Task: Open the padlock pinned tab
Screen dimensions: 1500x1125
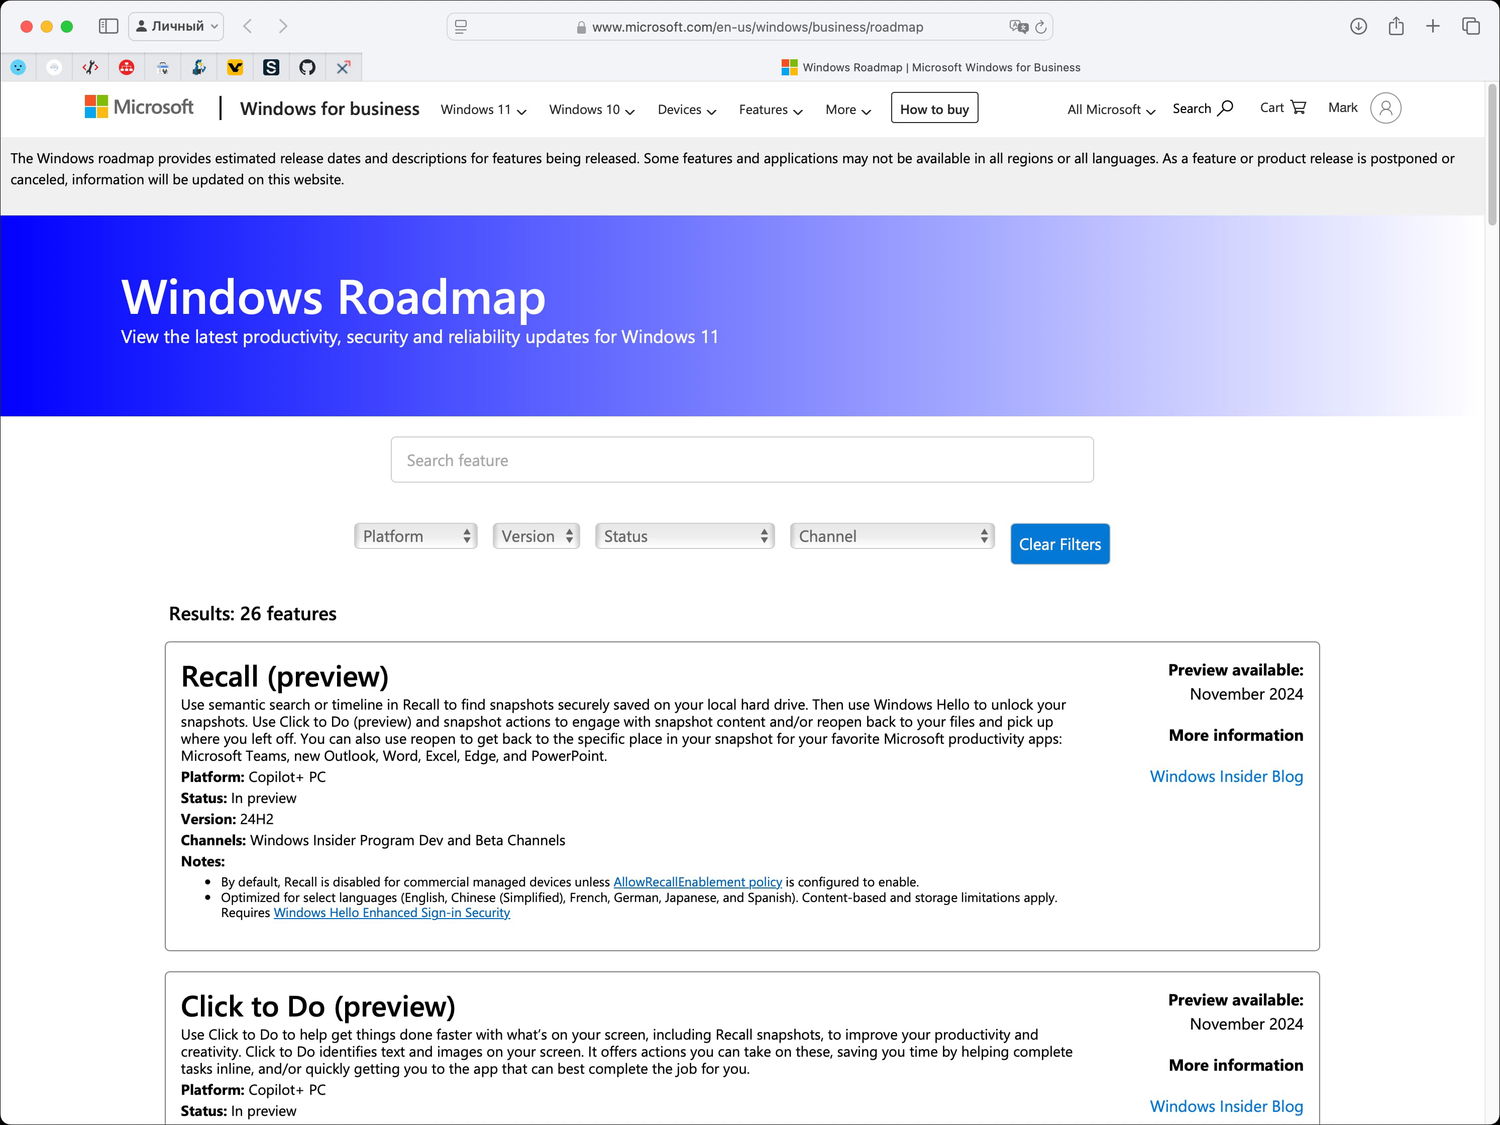Action: (x=163, y=67)
